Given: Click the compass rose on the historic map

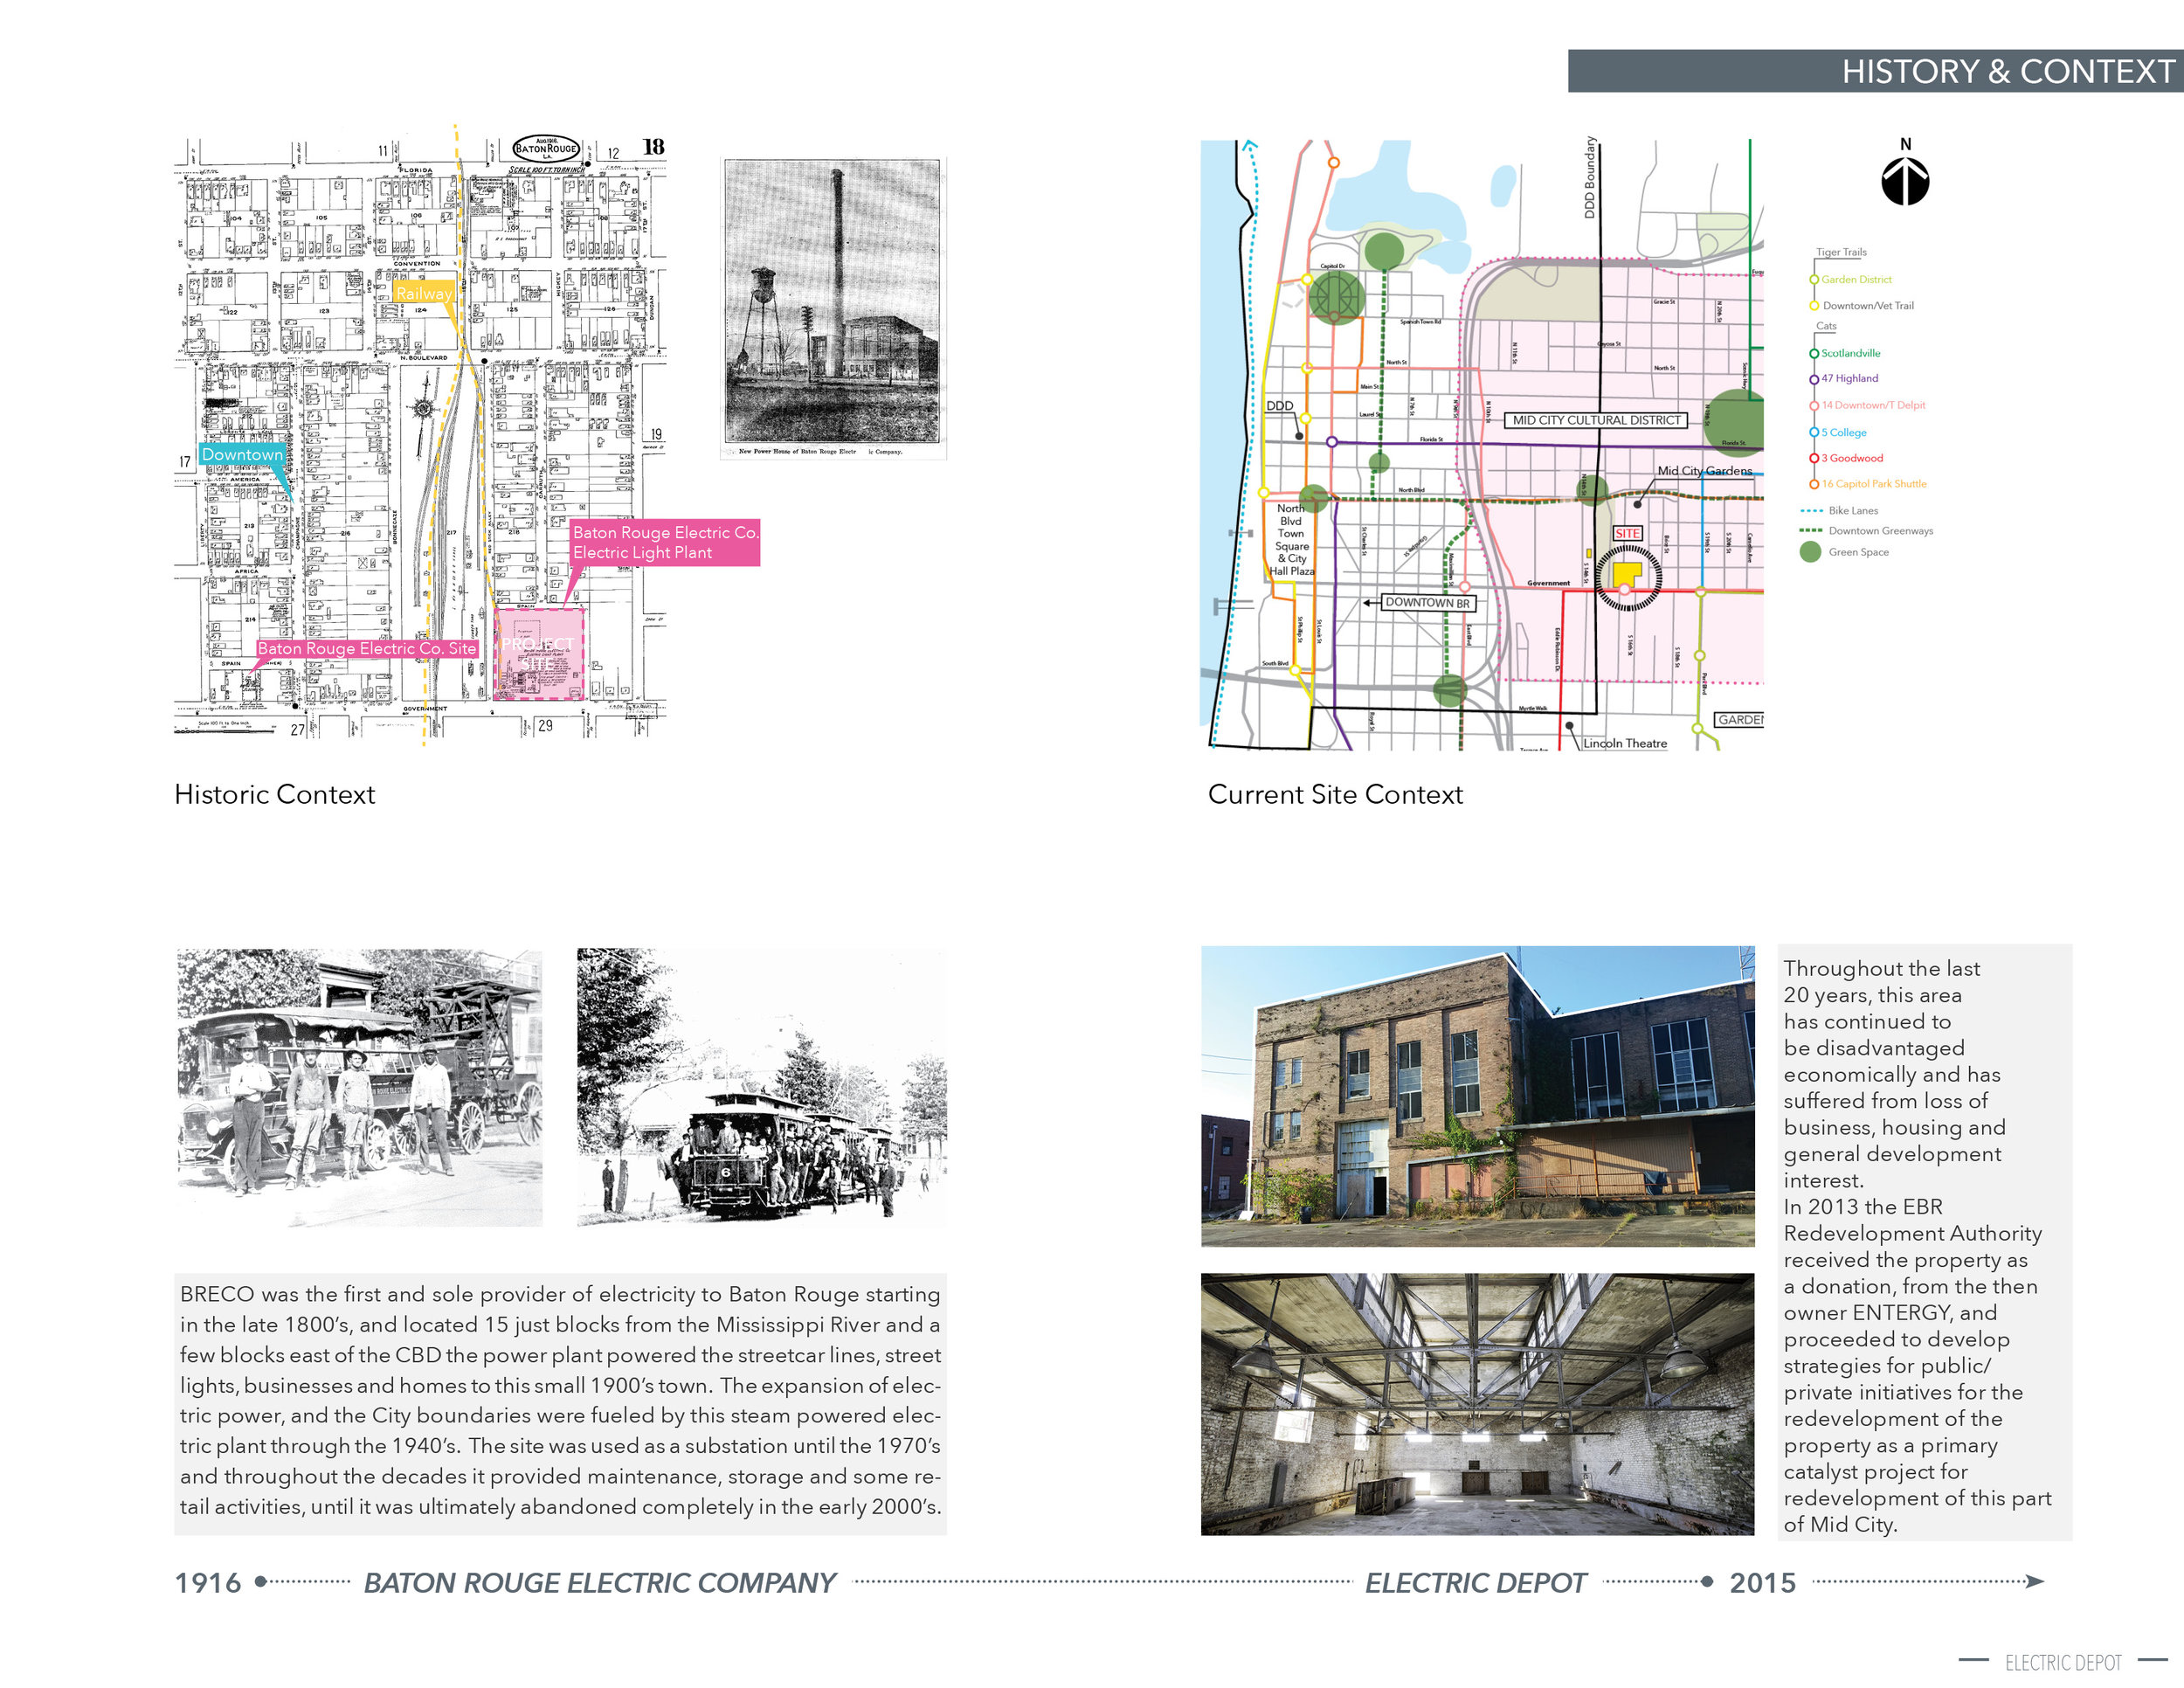Looking at the screenshot, I should tap(423, 408).
